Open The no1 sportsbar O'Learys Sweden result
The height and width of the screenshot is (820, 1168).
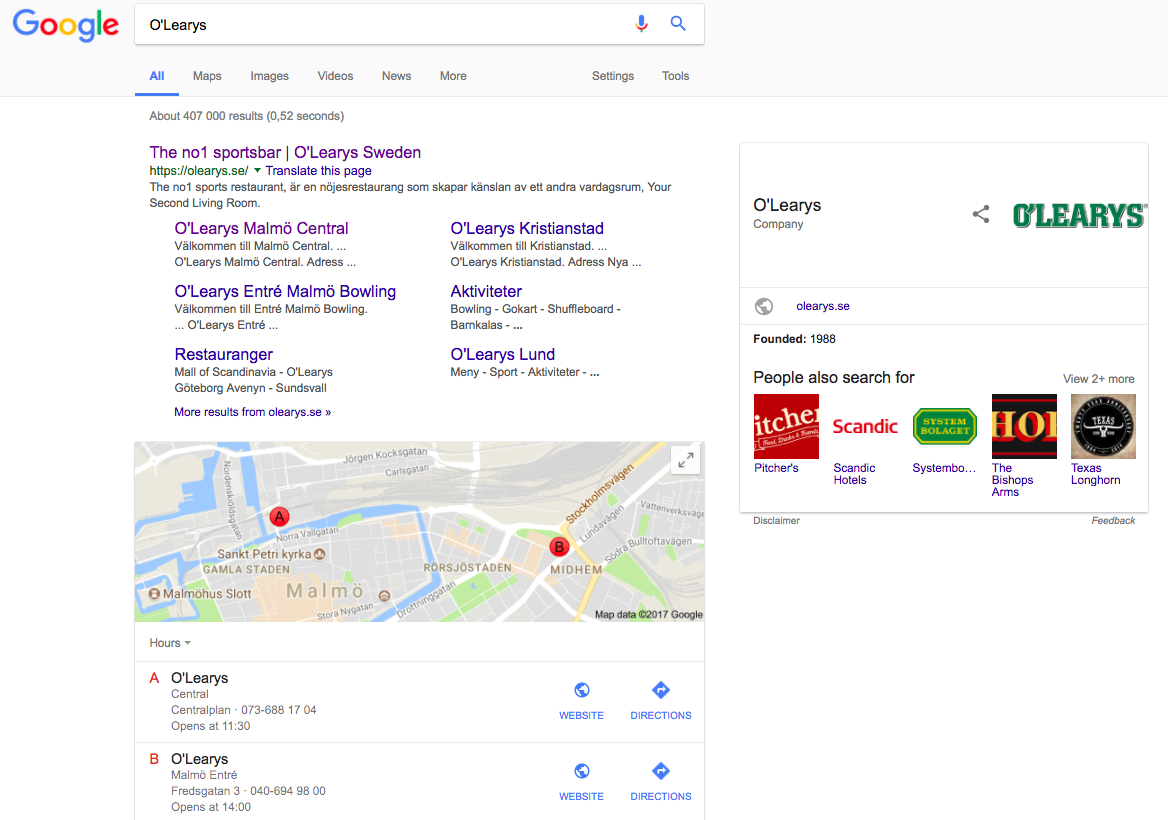tap(285, 152)
